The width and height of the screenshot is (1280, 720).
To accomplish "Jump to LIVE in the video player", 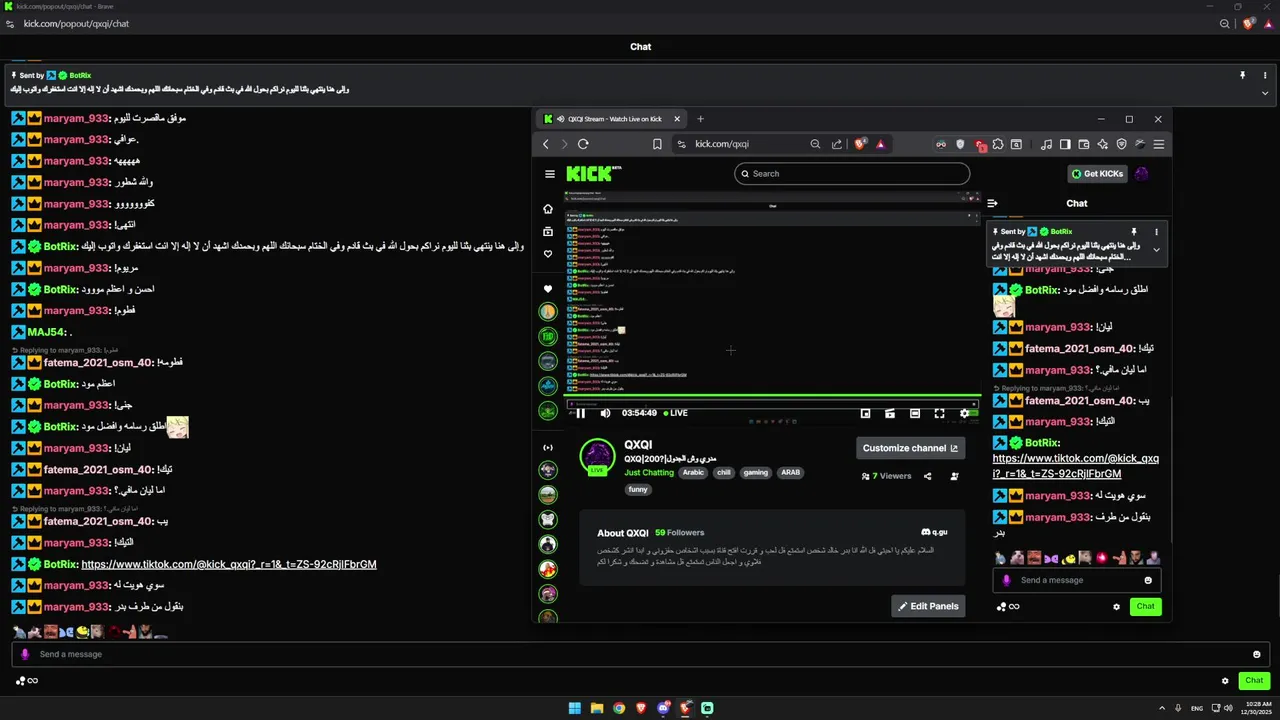I will (x=675, y=413).
